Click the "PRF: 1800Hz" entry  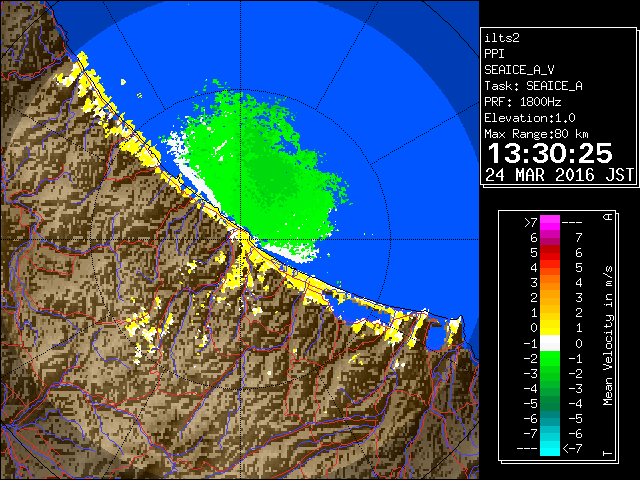click(x=522, y=102)
